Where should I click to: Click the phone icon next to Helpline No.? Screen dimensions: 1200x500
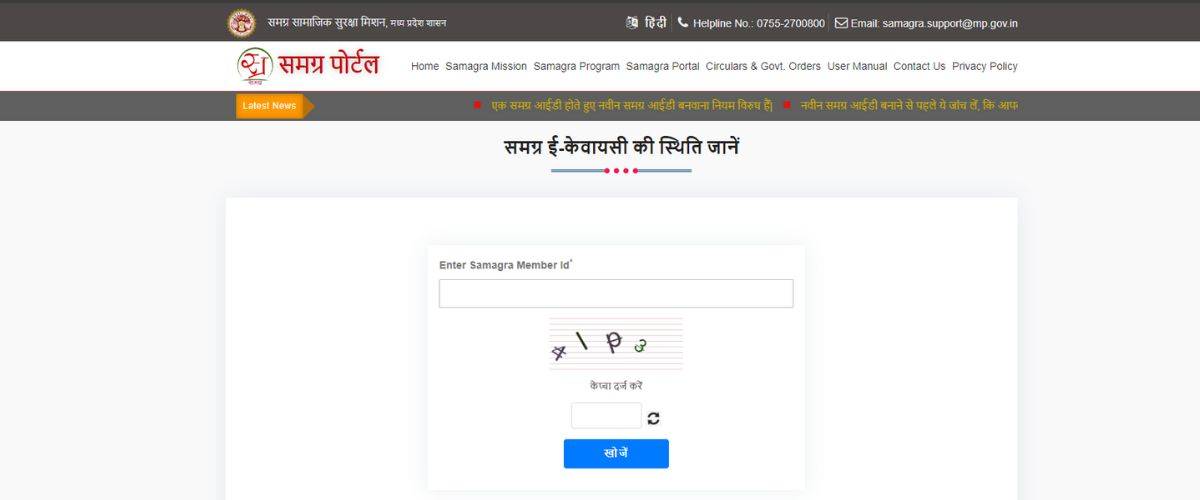pos(683,22)
